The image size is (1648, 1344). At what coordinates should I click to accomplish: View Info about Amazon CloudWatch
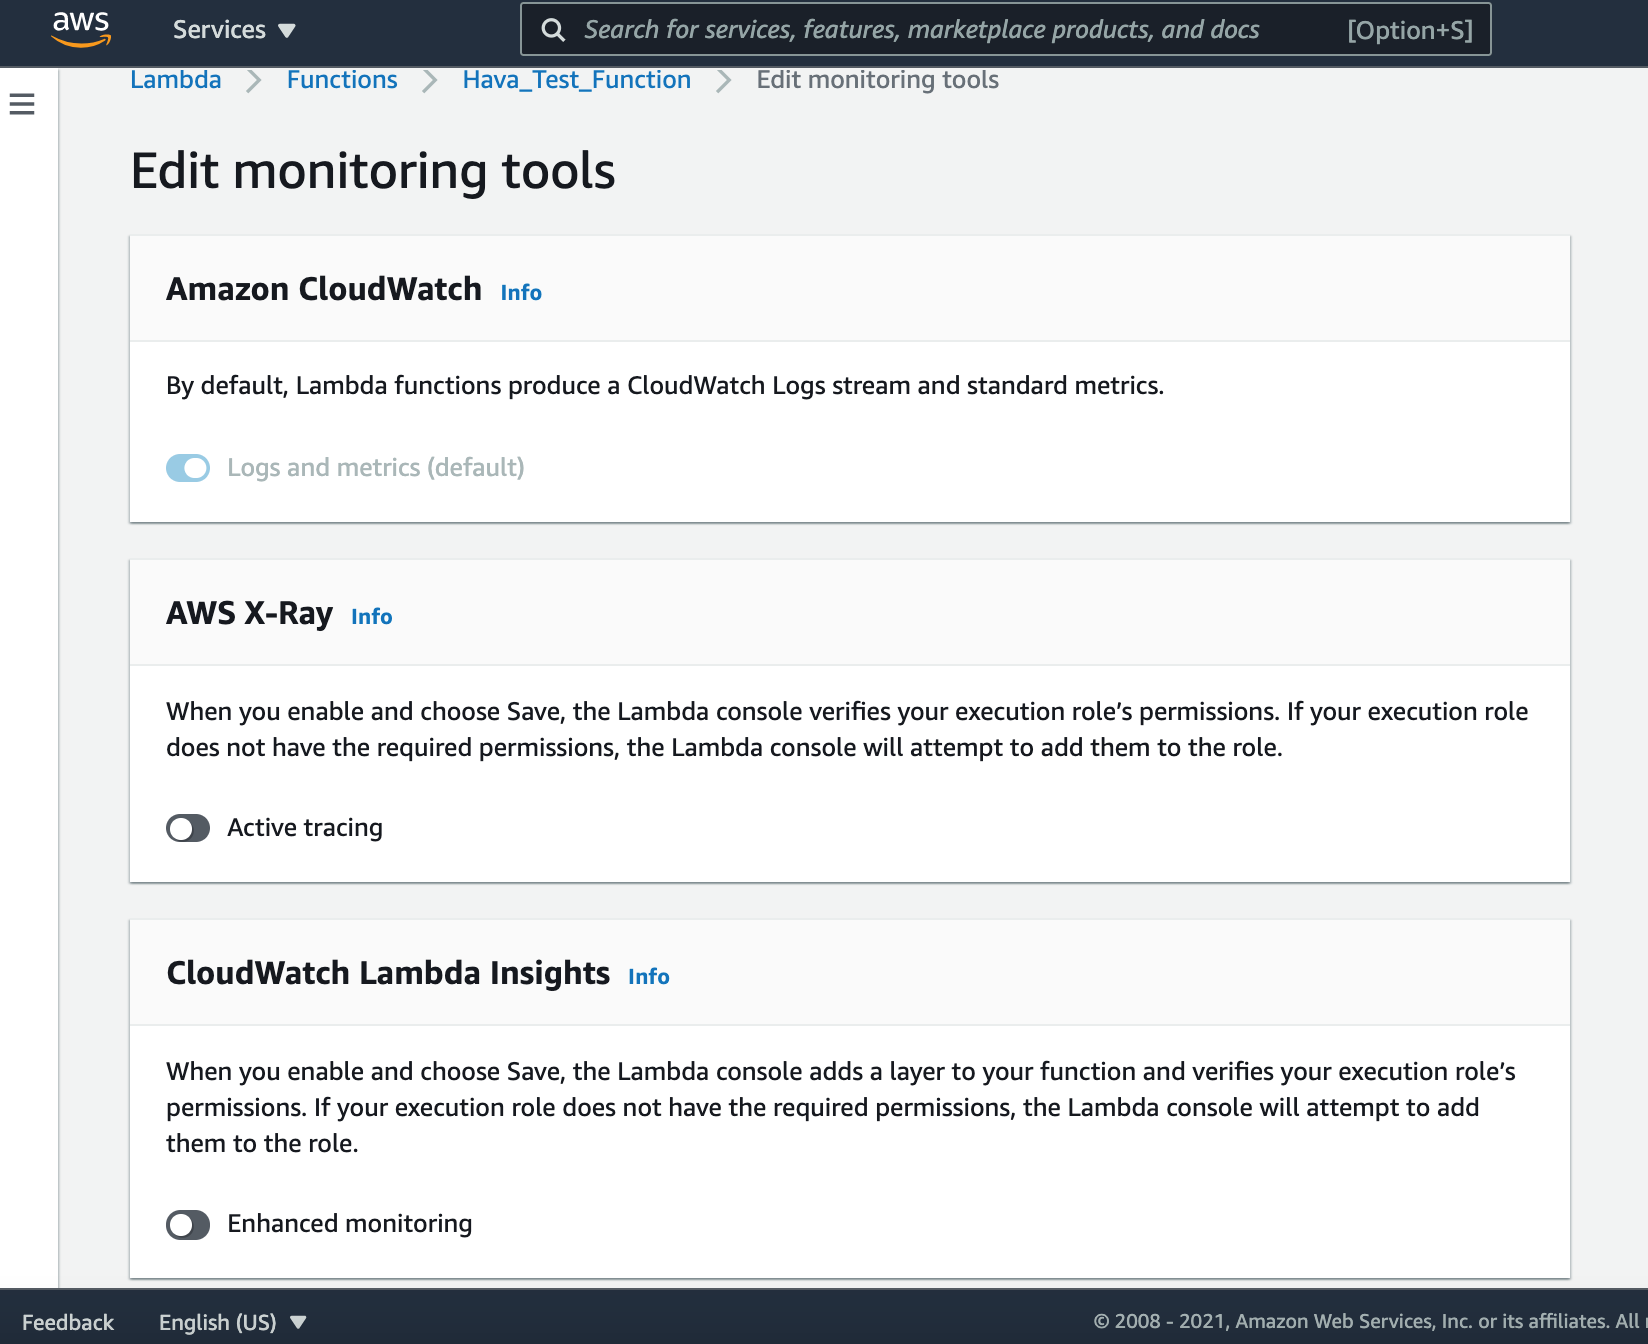coord(520,292)
